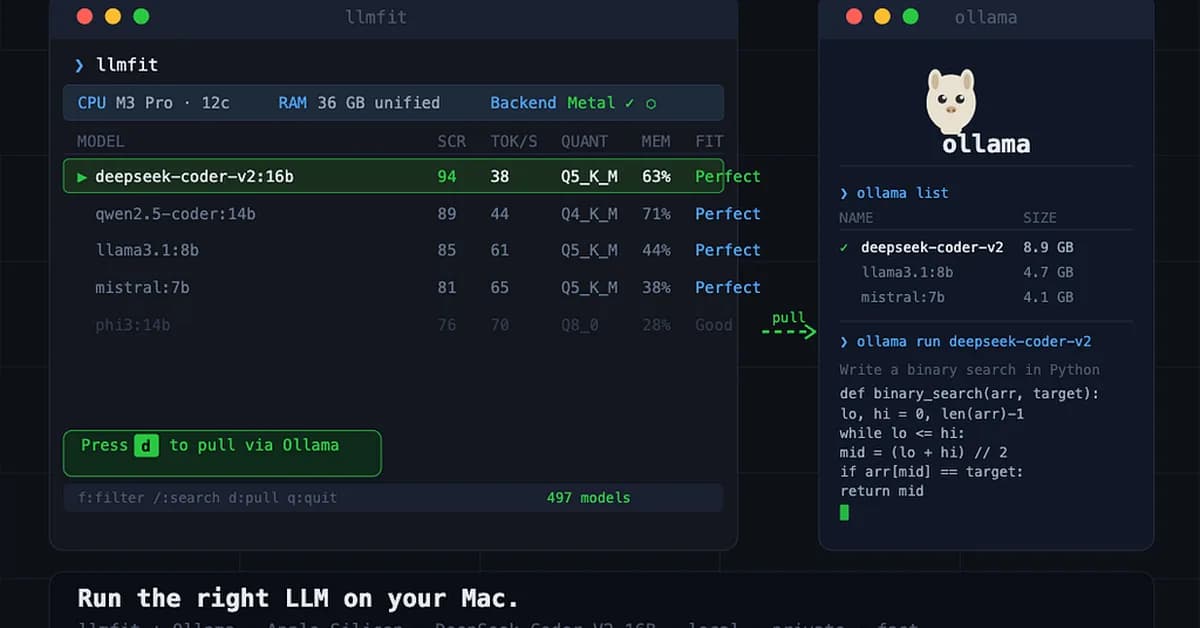
Task: Maximize the llmfit window with green button
Action: pos(141,16)
